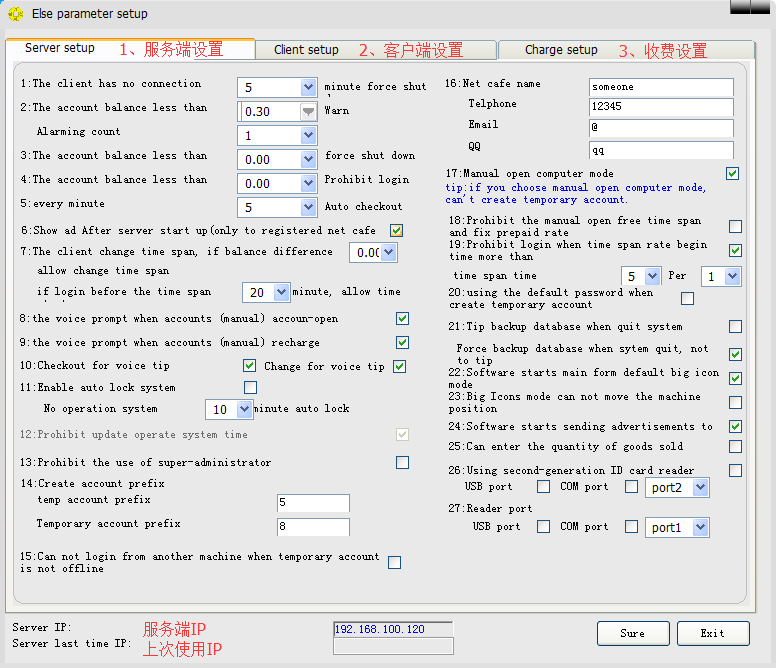Check USB port for Reader port
This screenshot has width=776, height=668.
pyautogui.click(x=543, y=527)
